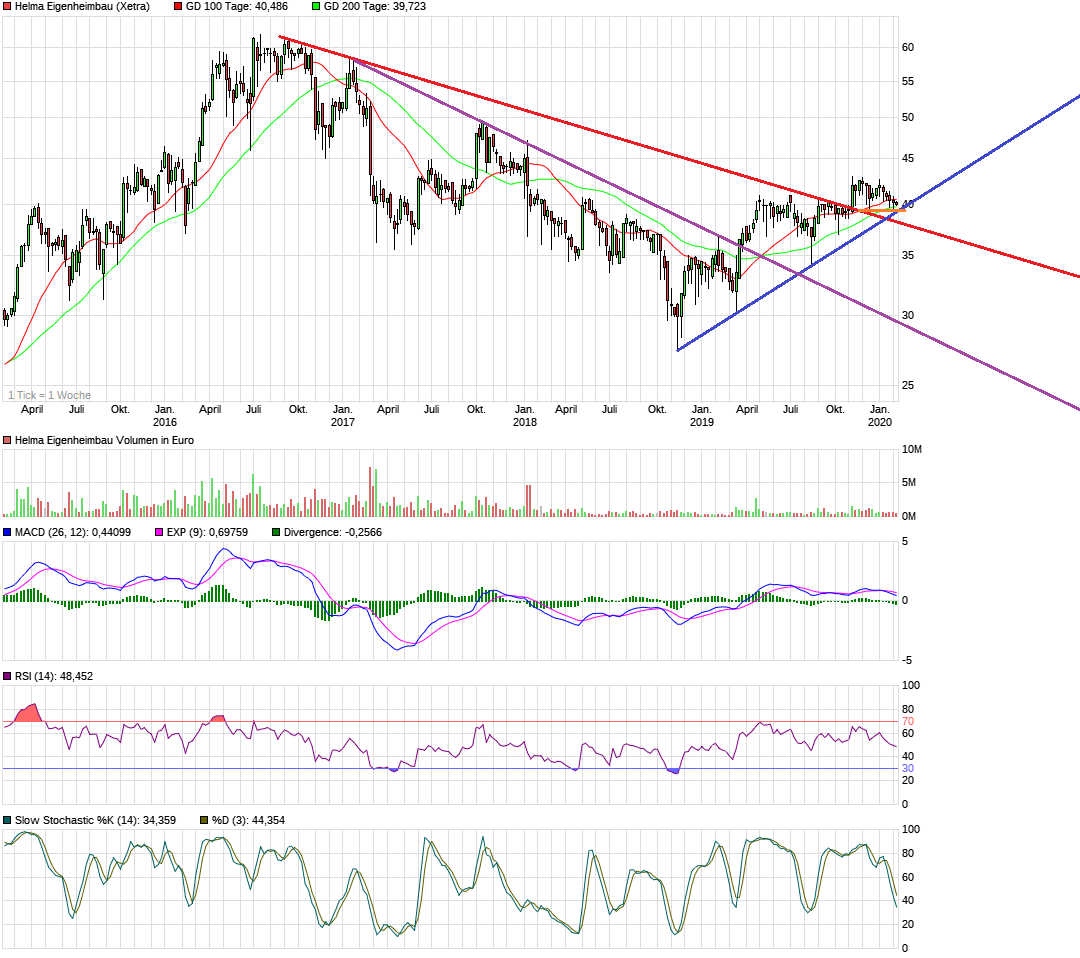1080x958 pixels.
Task: Click the price axis value 60
Action: tap(908, 48)
